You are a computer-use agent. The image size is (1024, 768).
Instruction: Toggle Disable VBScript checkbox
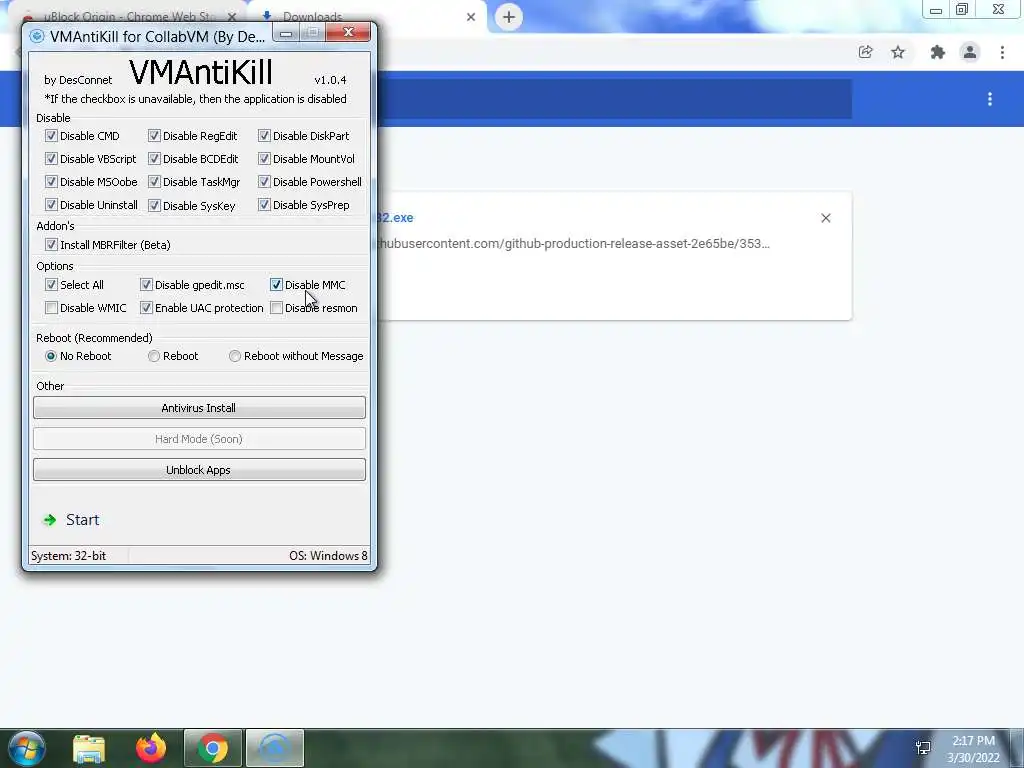[x=51, y=159]
